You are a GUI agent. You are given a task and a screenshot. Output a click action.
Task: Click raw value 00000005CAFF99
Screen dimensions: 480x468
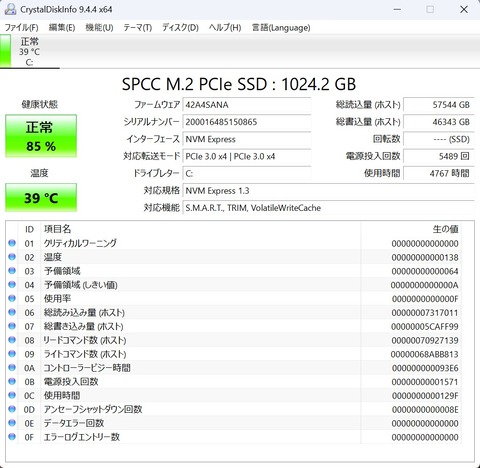pos(424,327)
